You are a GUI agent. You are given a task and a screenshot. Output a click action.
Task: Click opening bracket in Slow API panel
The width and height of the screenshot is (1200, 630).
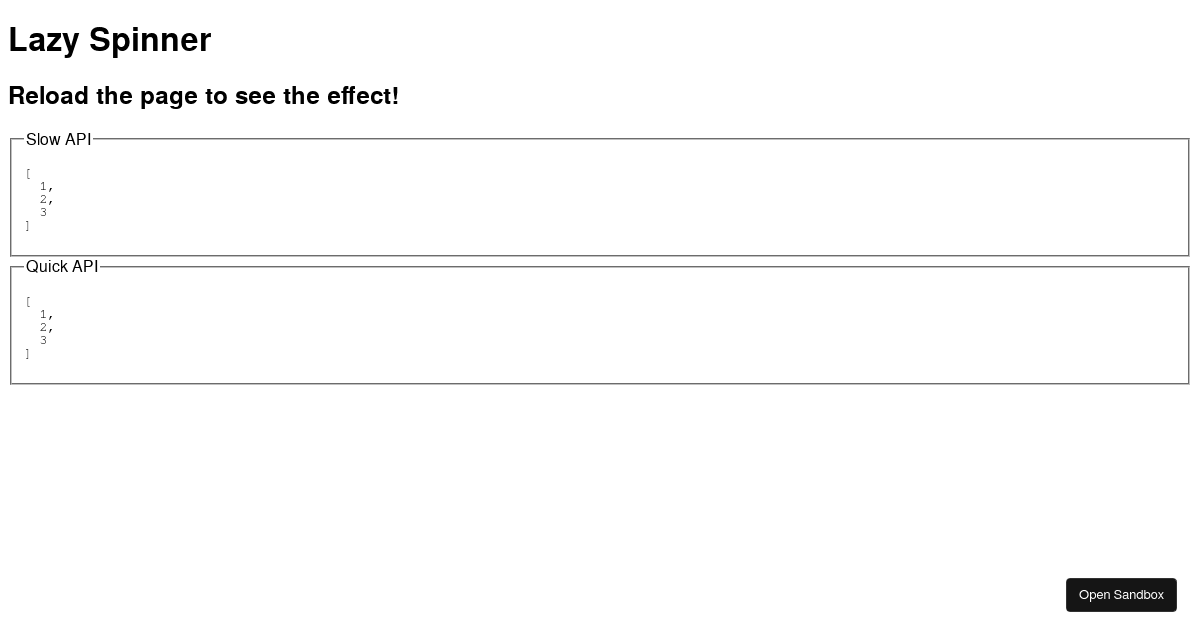28,173
